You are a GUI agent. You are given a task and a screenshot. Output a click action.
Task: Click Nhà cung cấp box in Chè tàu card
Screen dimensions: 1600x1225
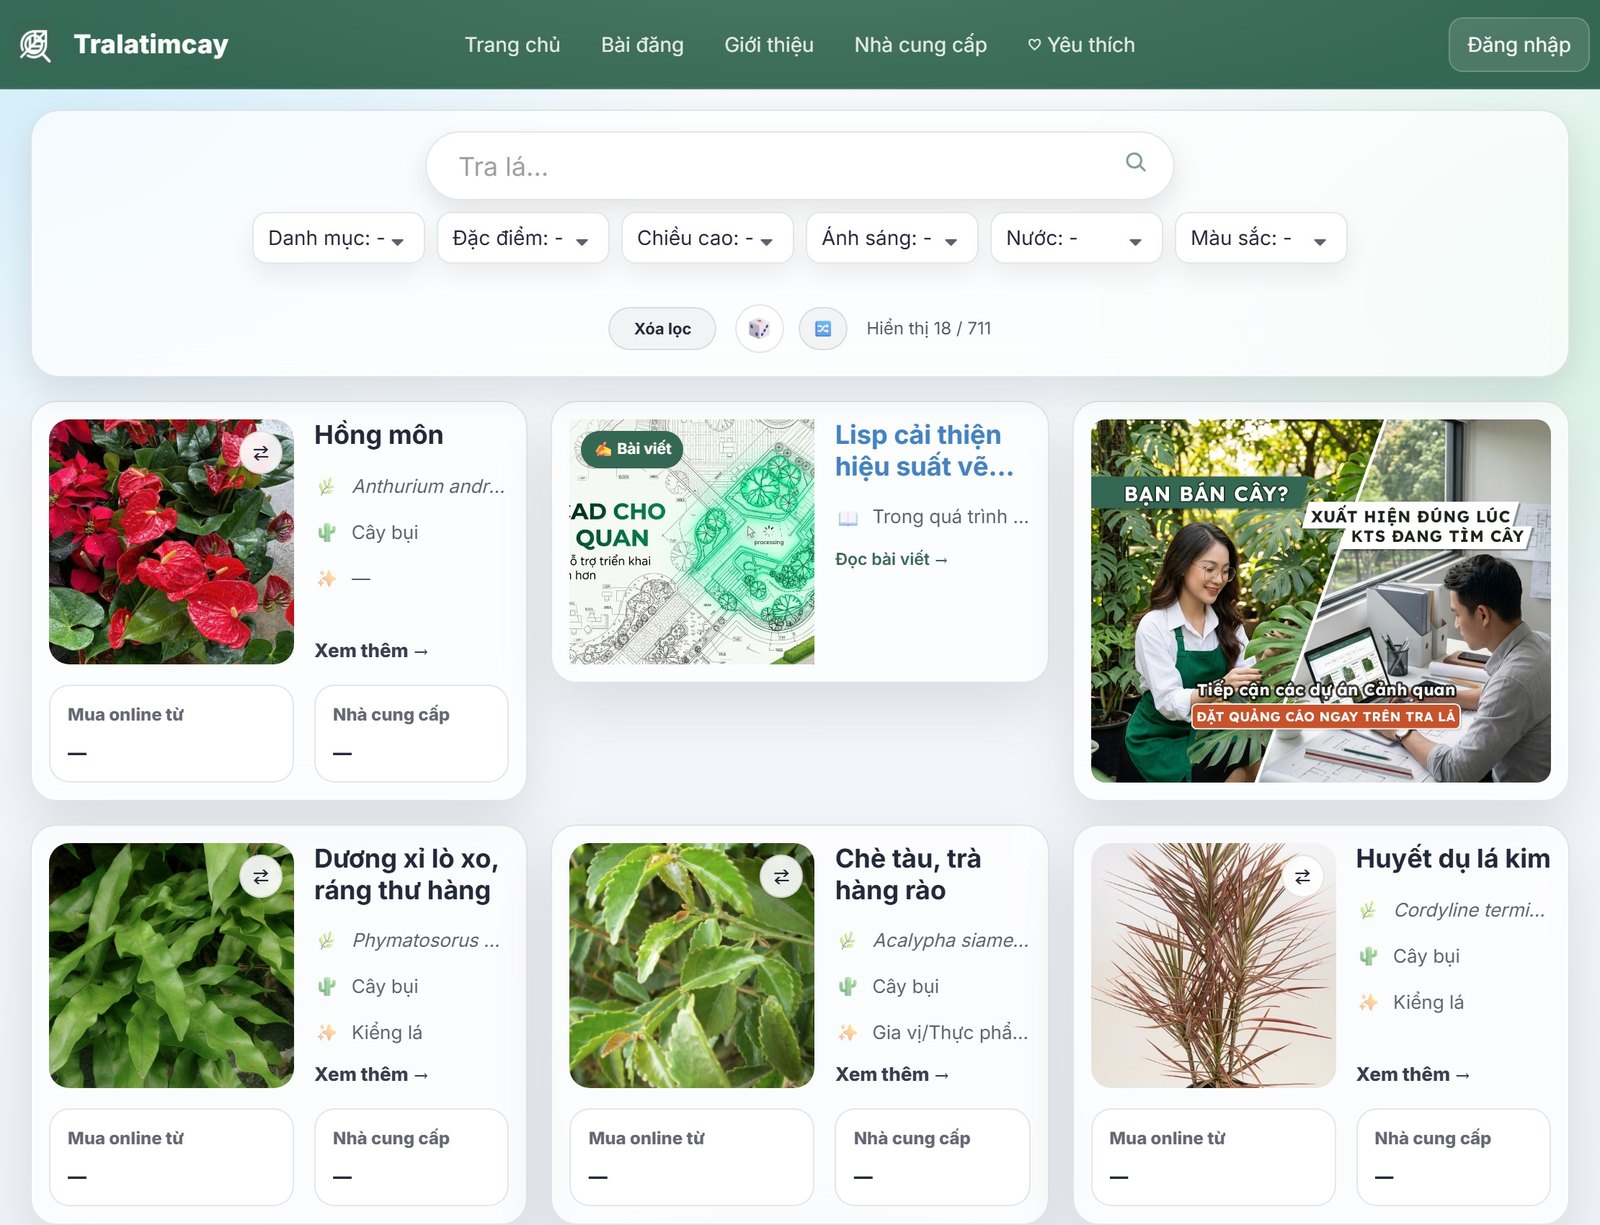932,1157
